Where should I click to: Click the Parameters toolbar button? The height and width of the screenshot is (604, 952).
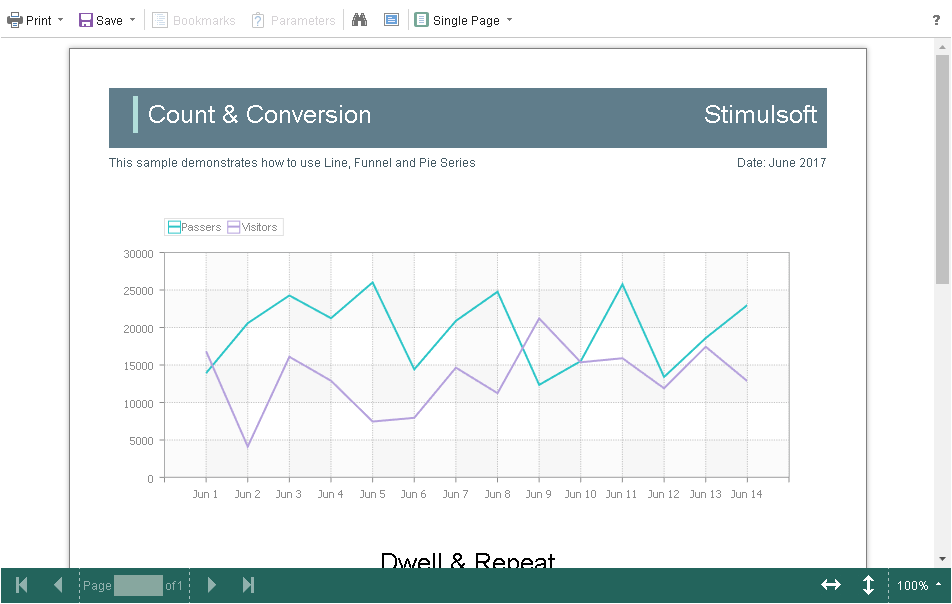pyautogui.click(x=293, y=20)
